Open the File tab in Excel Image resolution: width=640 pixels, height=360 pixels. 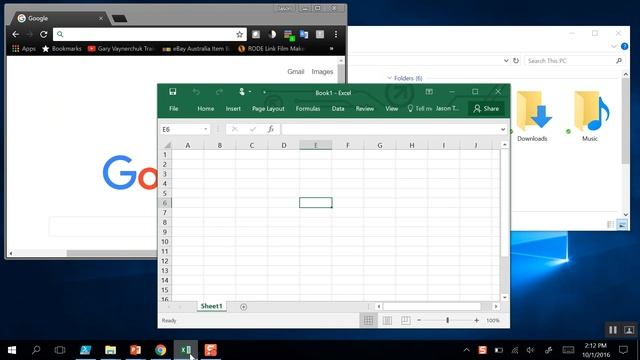pyautogui.click(x=173, y=109)
